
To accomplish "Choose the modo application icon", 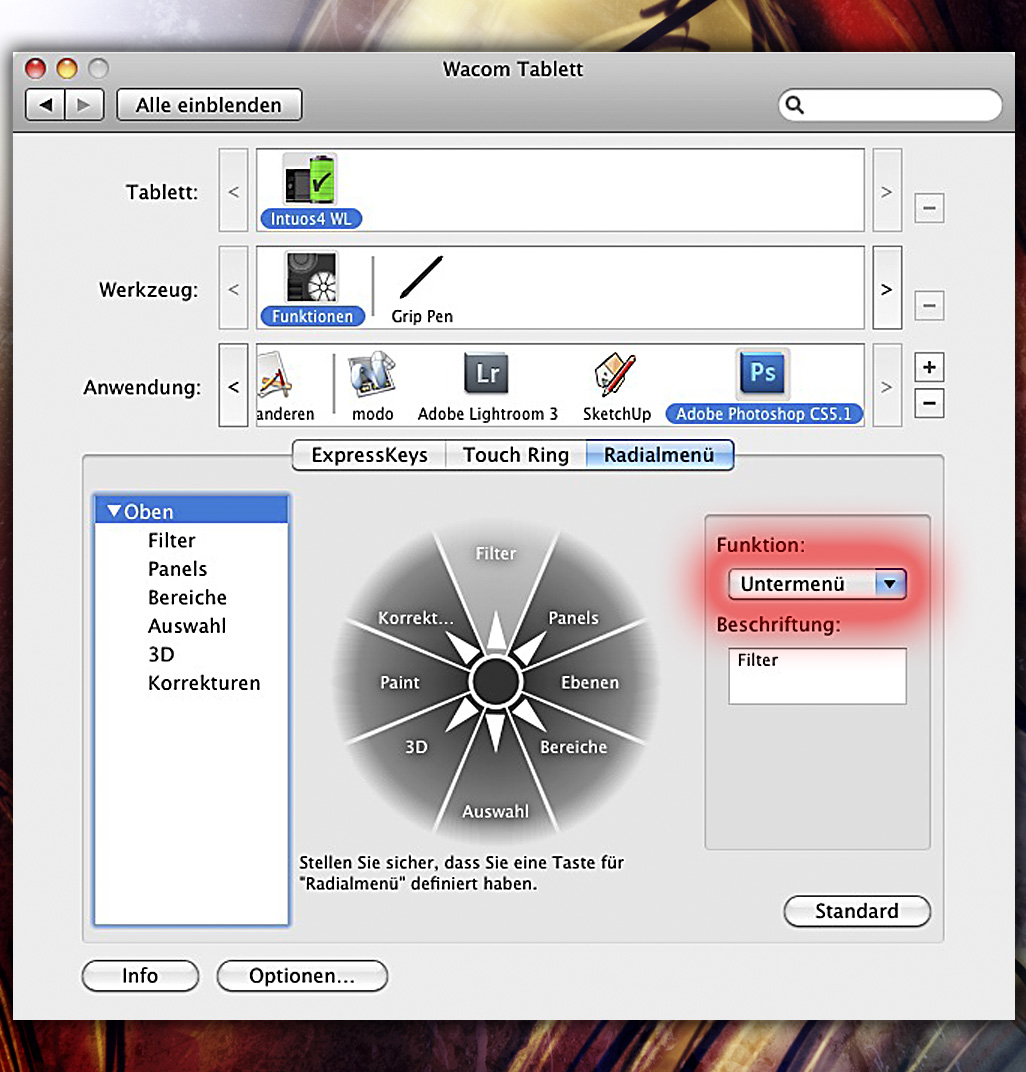I will coord(372,375).
